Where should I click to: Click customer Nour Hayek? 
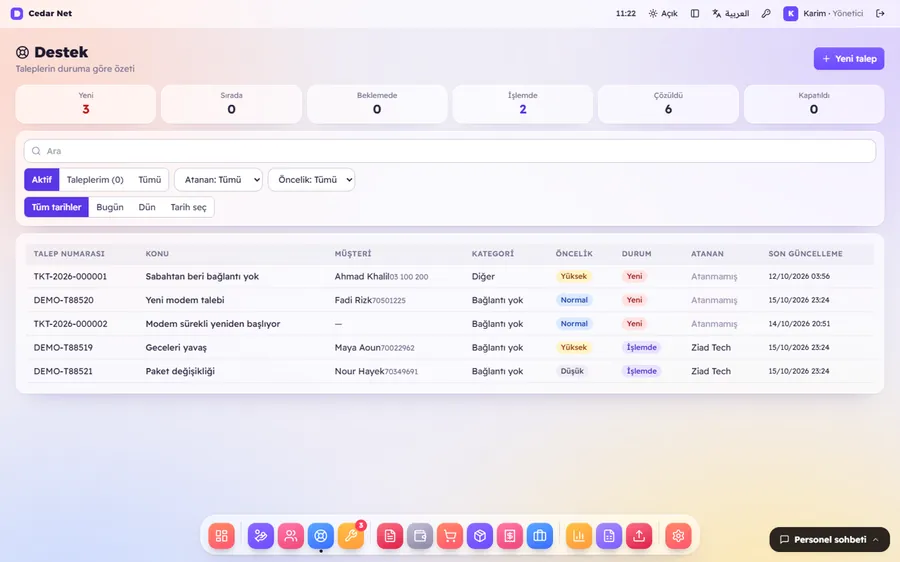click(359, 371)
